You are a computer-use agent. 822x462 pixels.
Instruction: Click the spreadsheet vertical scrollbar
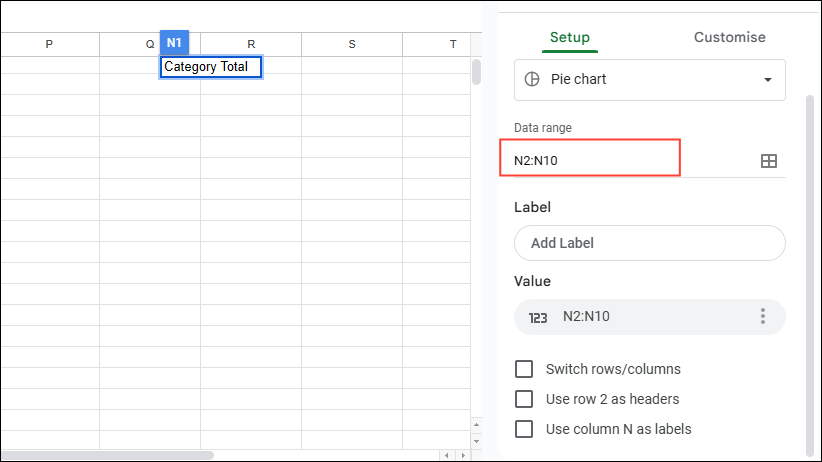click(x=477, y=72)
